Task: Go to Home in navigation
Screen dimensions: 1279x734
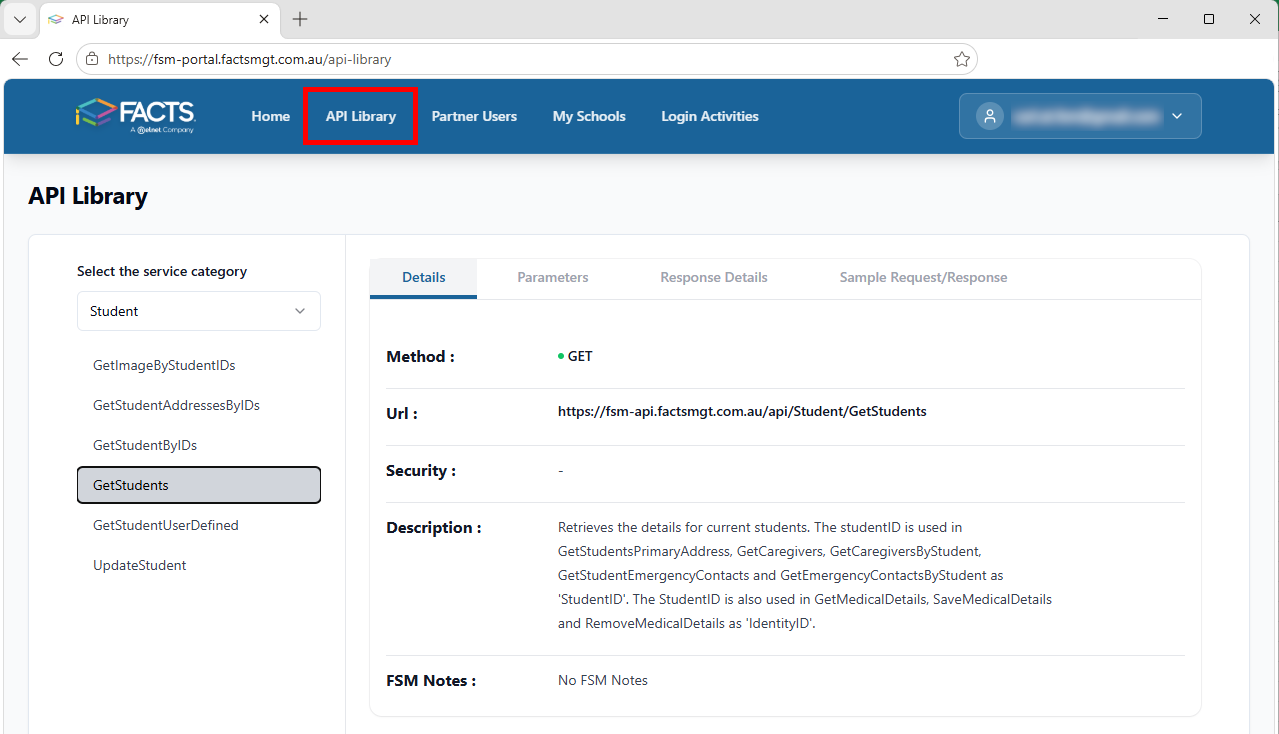Action: (x=270, y=116)
